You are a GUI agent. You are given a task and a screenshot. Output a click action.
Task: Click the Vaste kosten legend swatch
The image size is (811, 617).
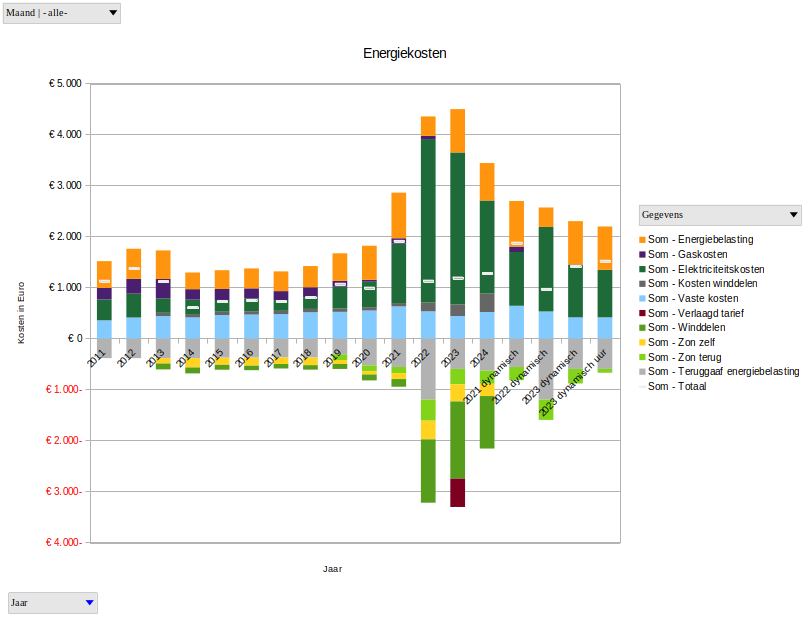[x=642, y=299]
